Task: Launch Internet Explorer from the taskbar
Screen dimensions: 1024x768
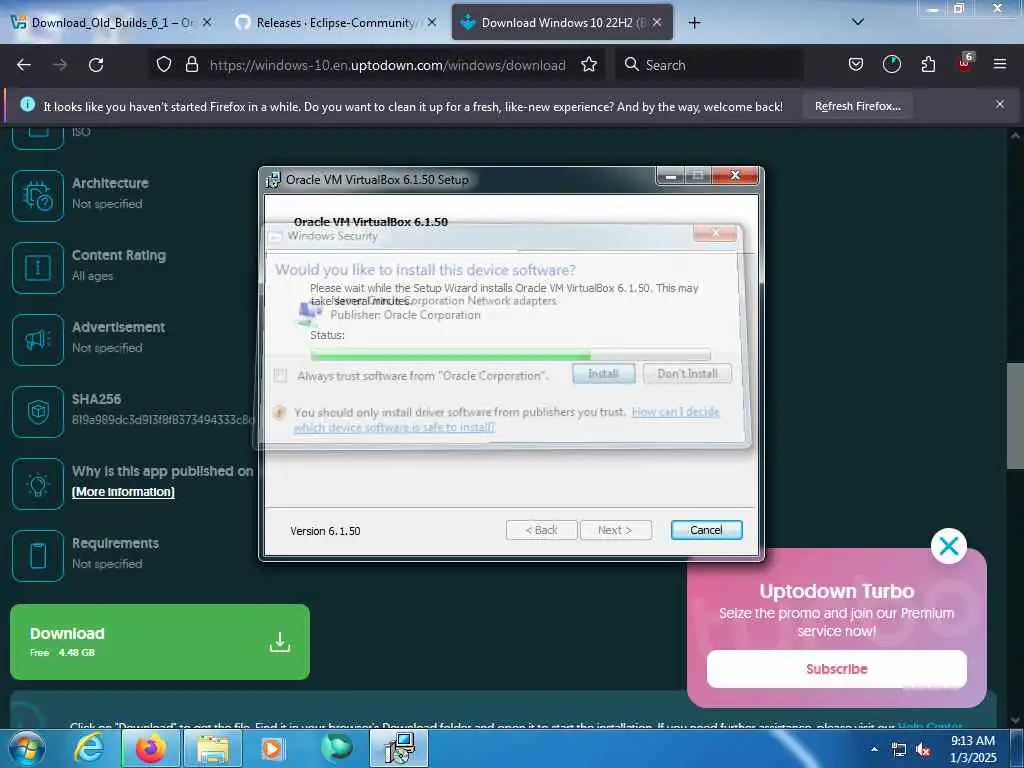Action: point(88,749)
